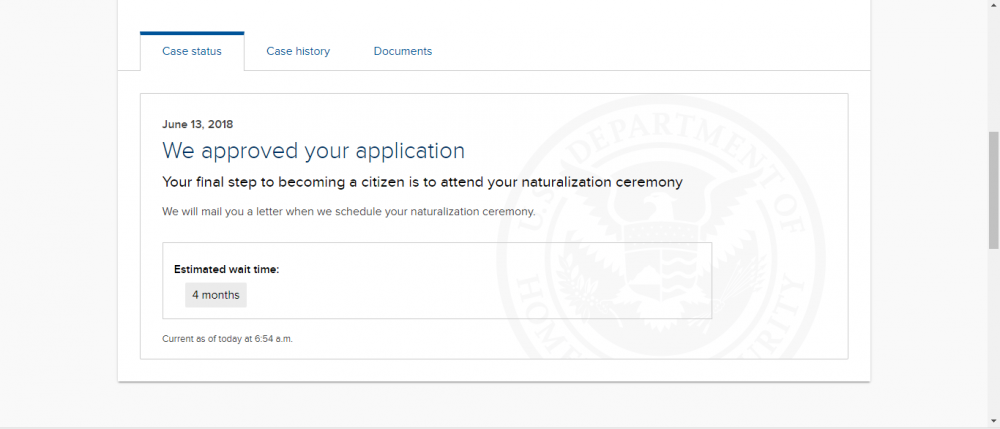Click "6:54 a.m." in the timestamp line
Screen dimensions: 1000x429
tap(273, 339)
